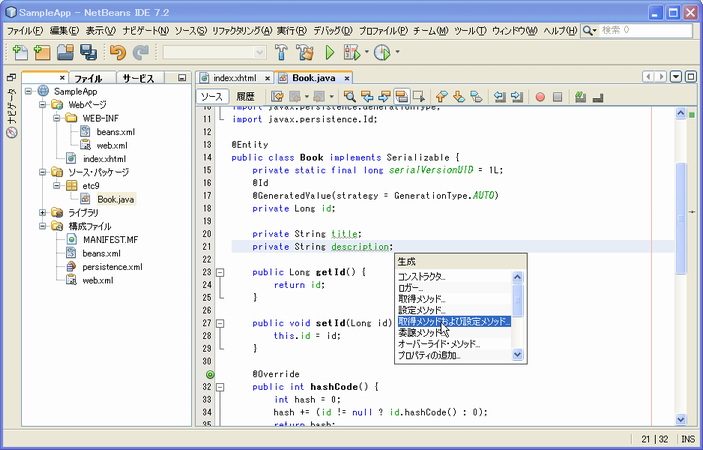Click the Save All toolbar icon

(x=86, y=52)
